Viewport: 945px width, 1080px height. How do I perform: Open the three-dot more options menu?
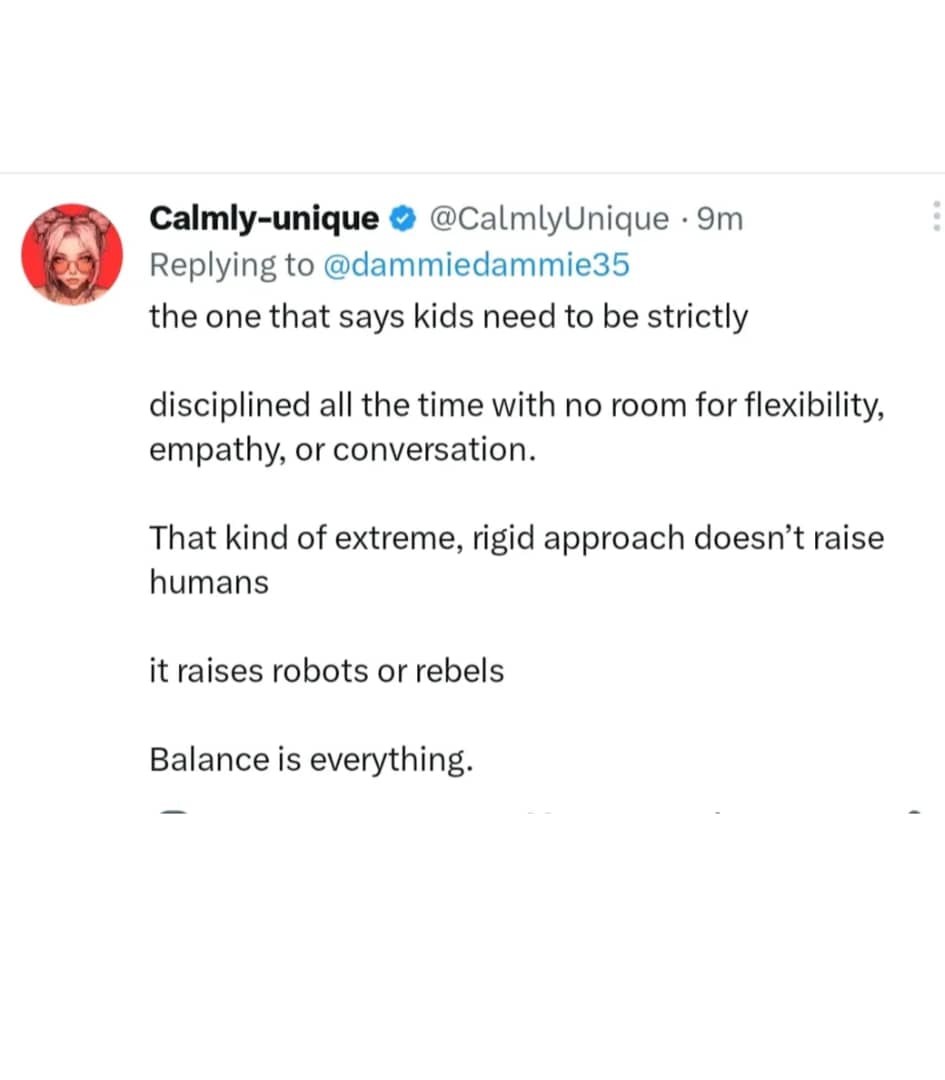pyautogui.click(x=936, y=217)
